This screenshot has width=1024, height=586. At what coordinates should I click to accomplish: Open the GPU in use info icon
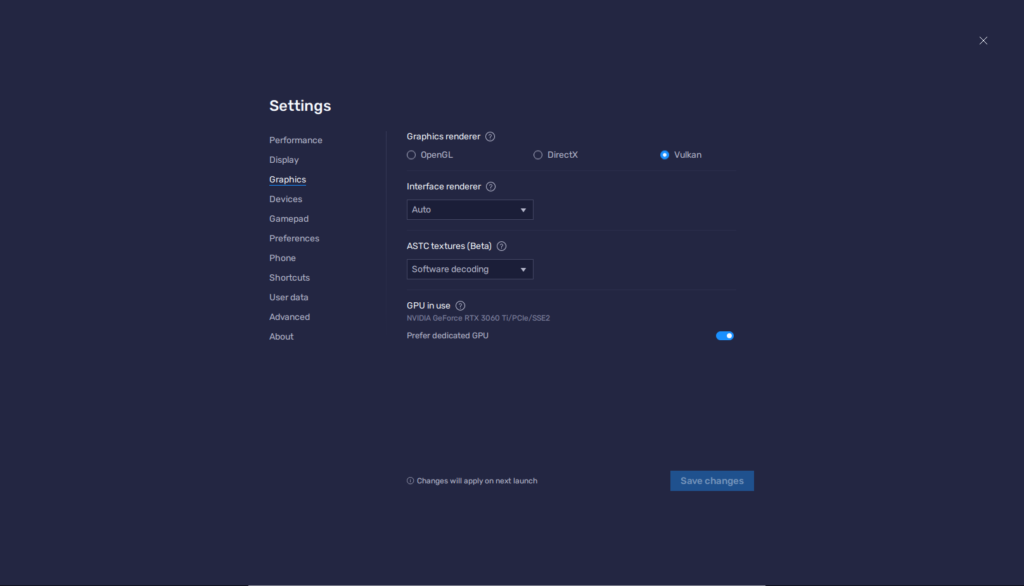(x=460, y=305)
